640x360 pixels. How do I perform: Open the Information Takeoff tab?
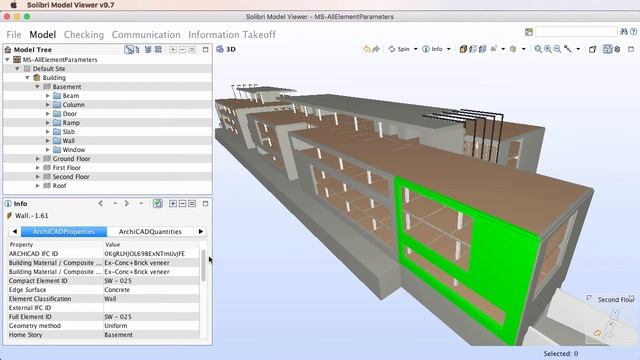click(x=232, y=35)
